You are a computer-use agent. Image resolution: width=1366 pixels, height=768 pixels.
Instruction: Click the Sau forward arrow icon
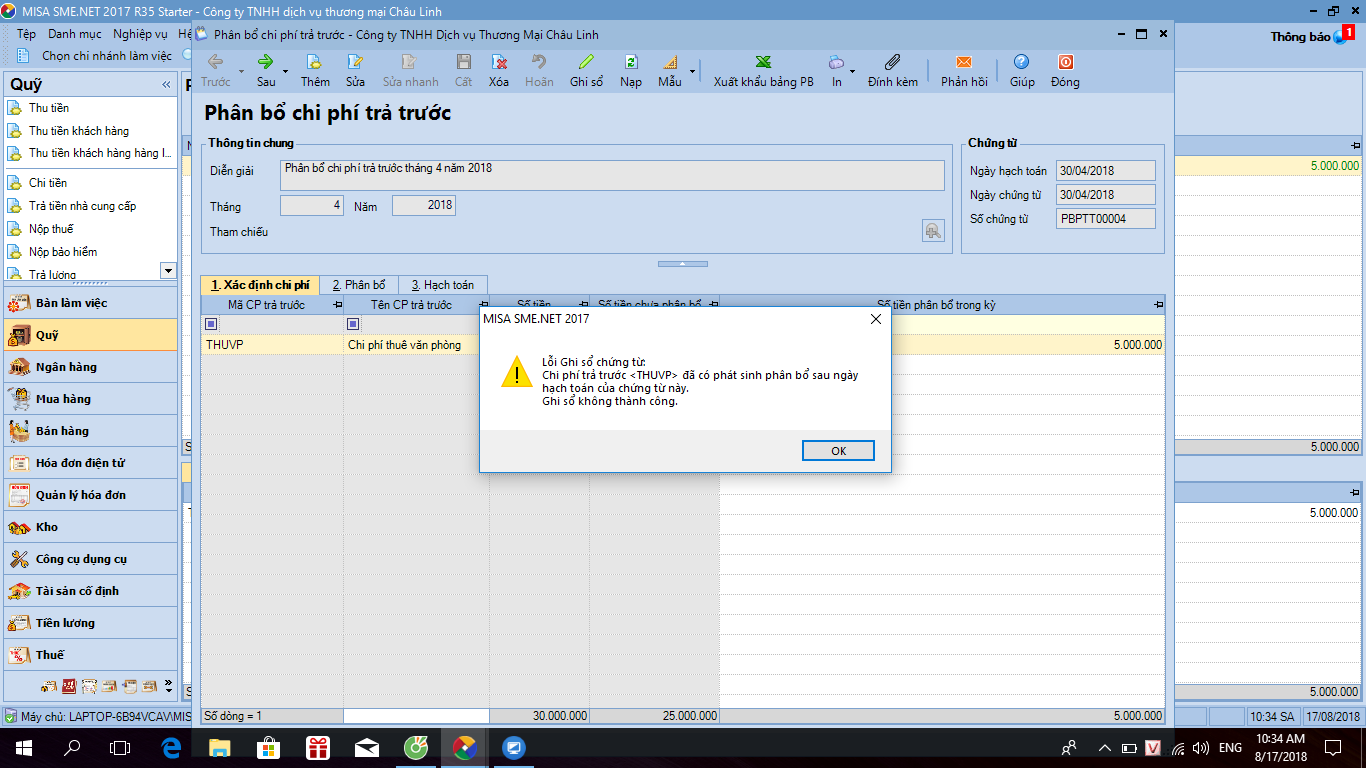[266, 63]
